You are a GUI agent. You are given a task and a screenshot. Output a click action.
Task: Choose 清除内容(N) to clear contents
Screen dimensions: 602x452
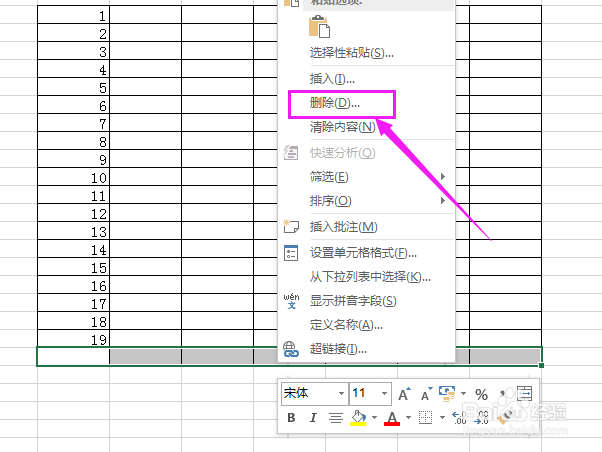point(342,127)
